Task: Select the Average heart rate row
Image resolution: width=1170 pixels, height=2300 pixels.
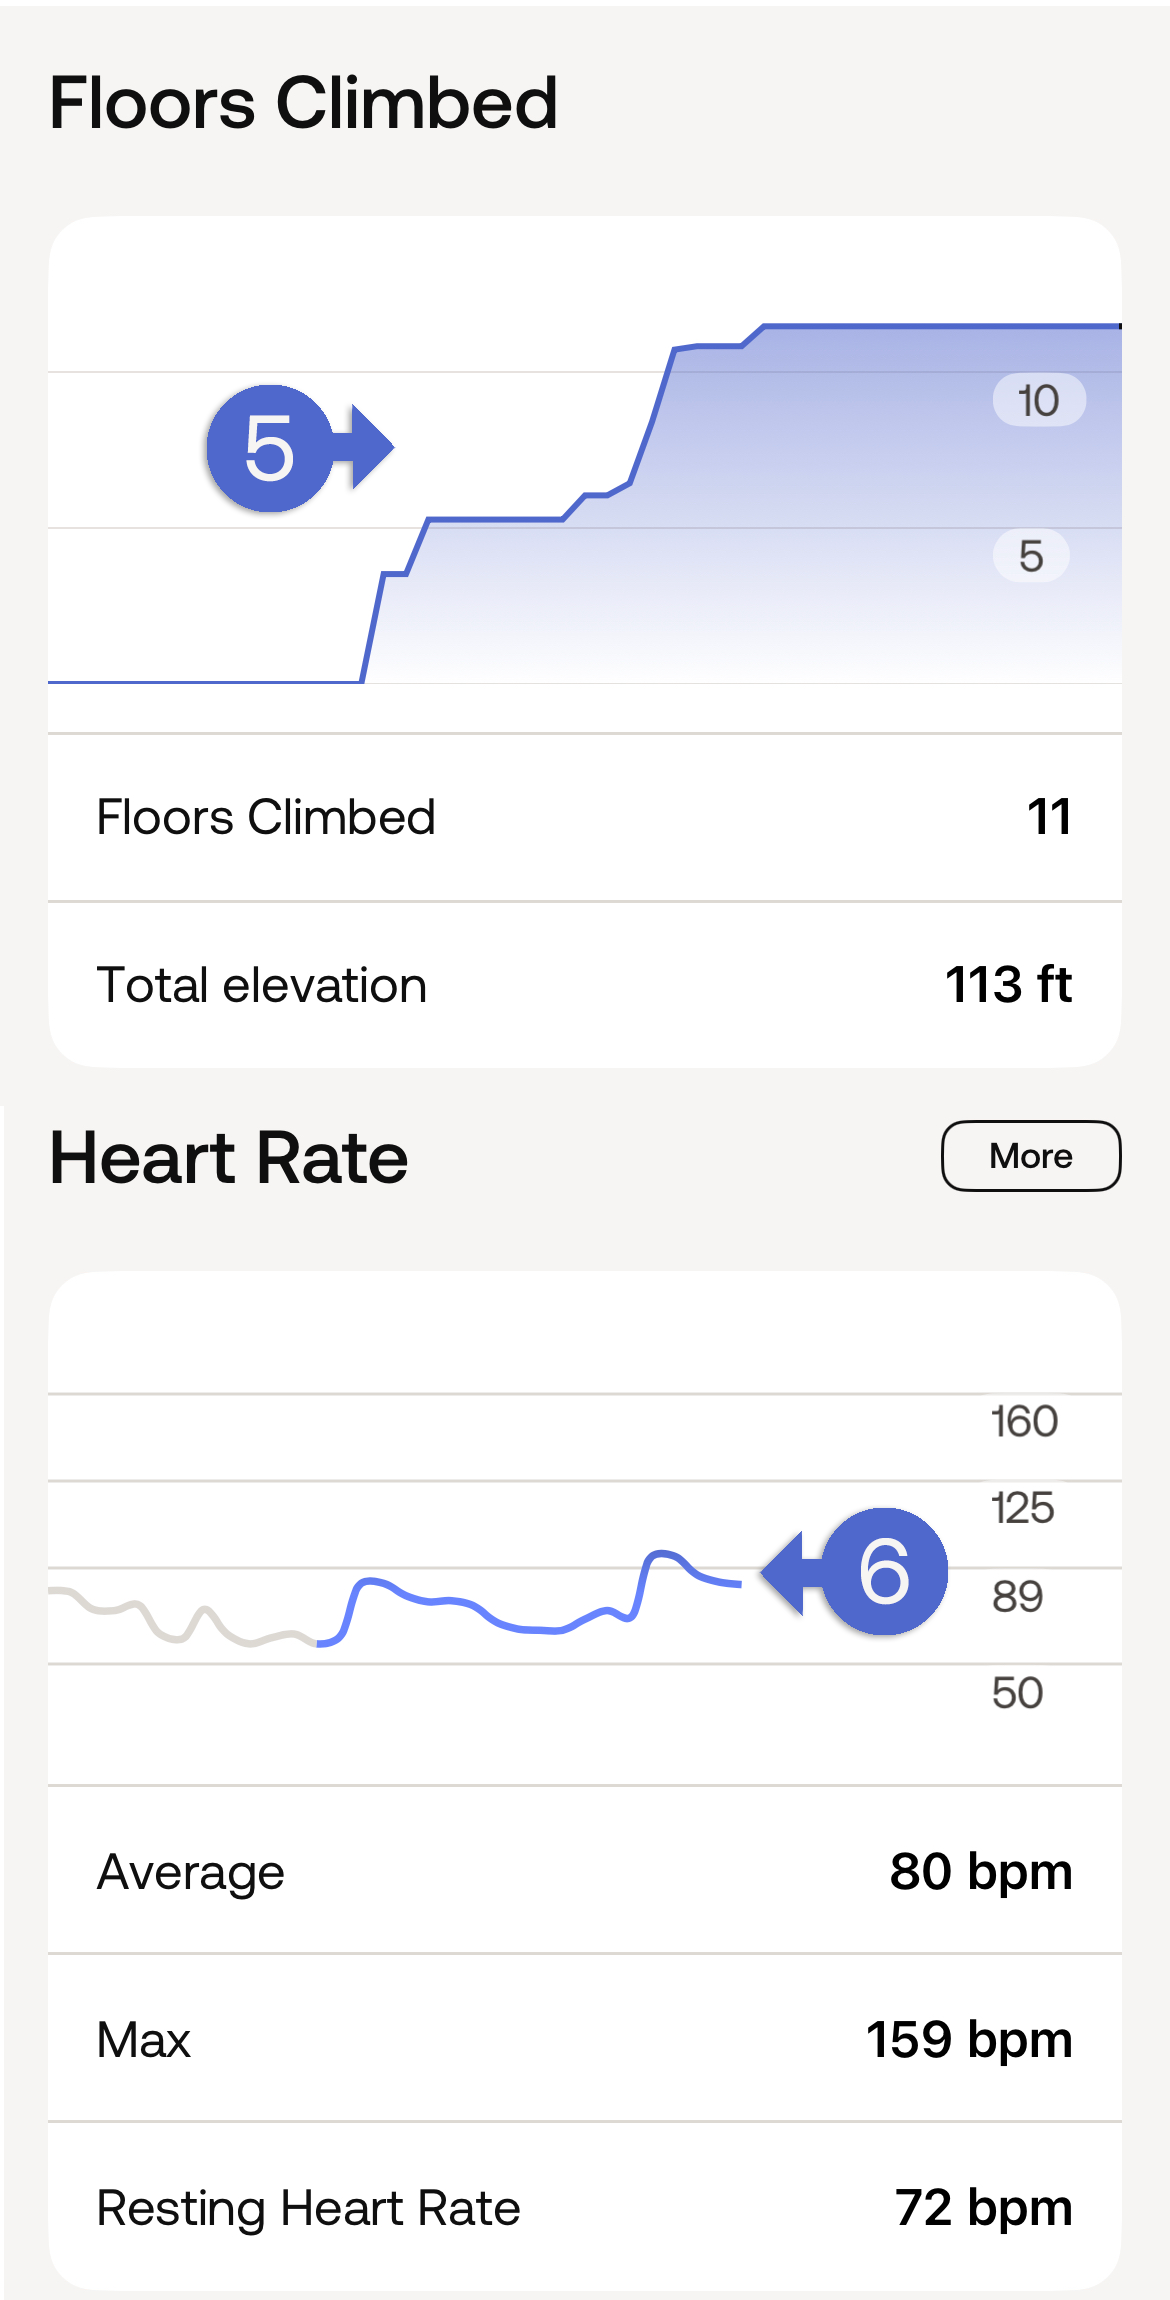Action: (584, 1871)
